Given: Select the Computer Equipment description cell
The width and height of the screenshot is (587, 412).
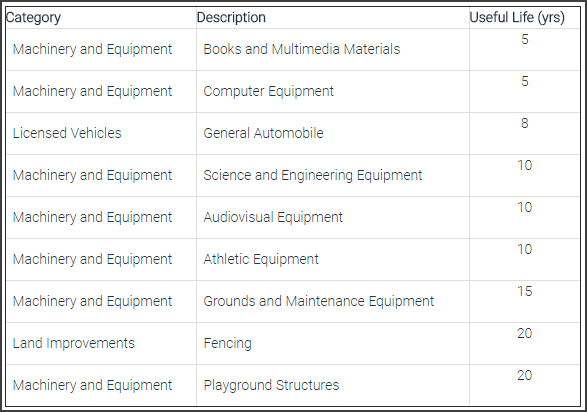Looking at the screenshot, I should 268,91.
